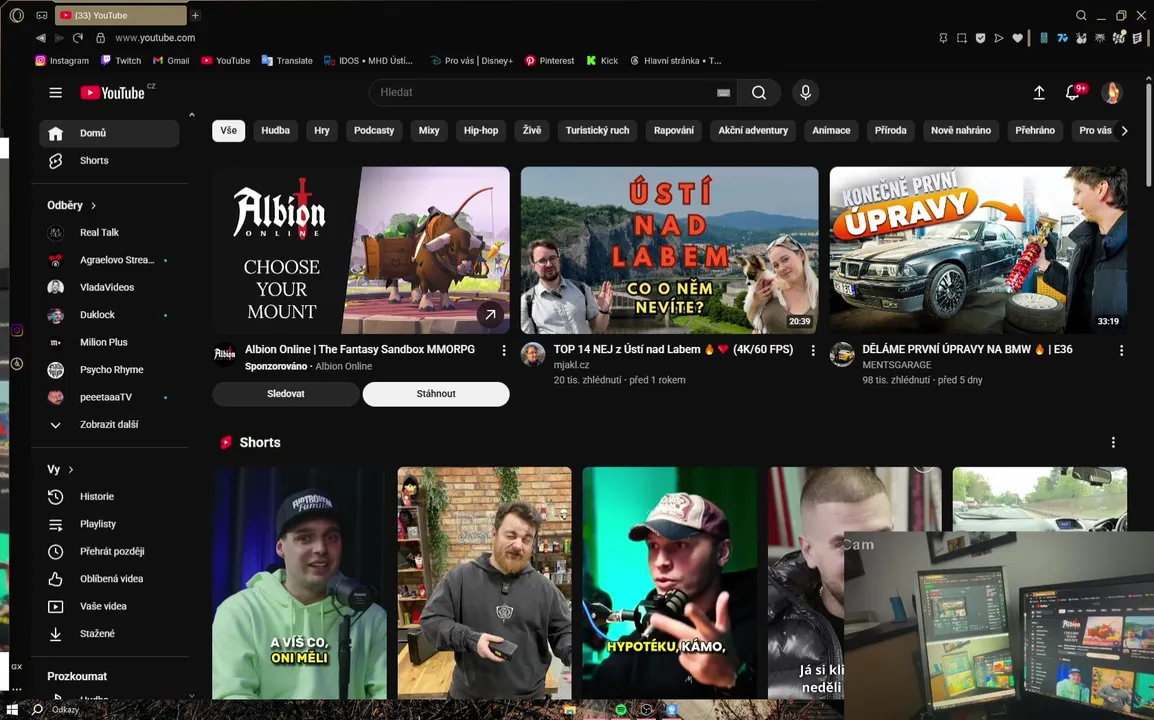The image size is (1154, 720).
Task: Start voice search with microphone icon
Action: click(805, 93)
